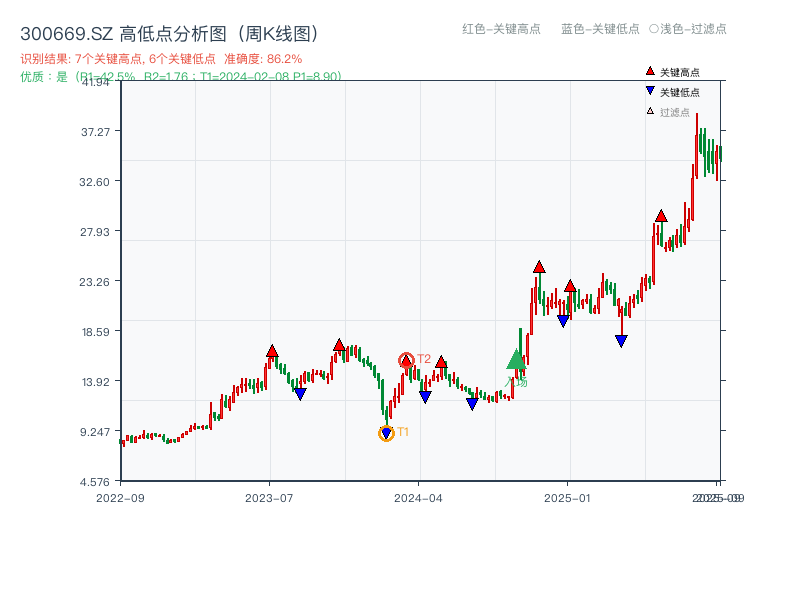
Task: Click the green 入场 entry arrow marker
Action: 516,360
